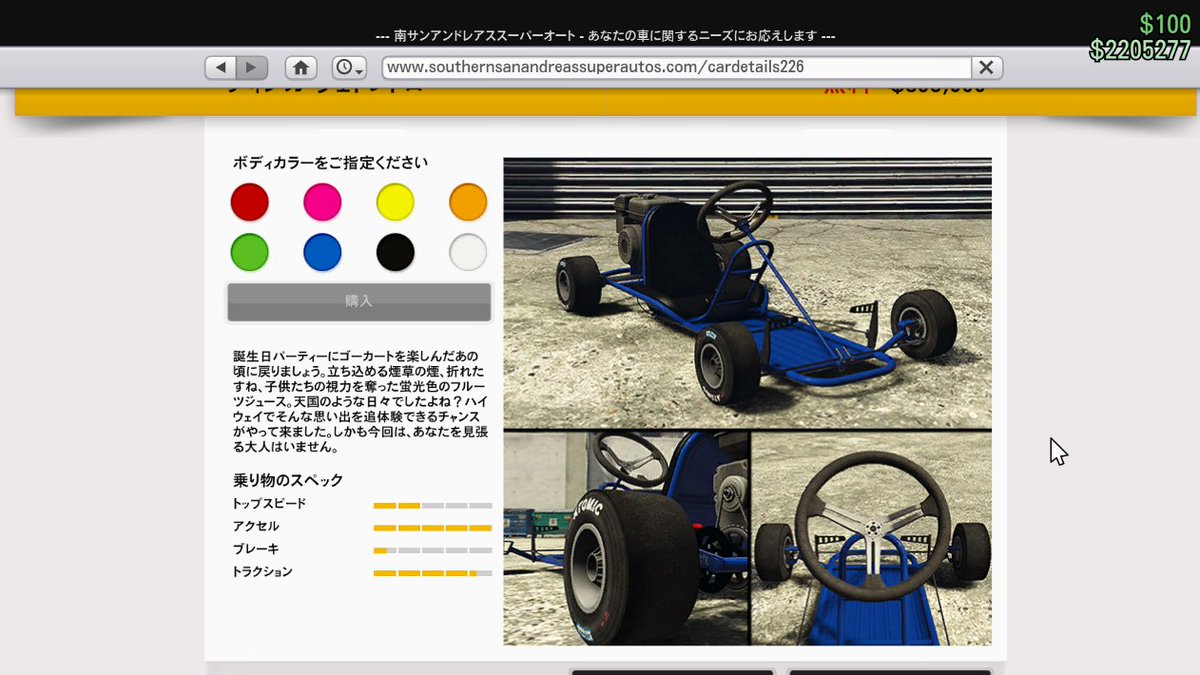The height and width of the screenshot is (675, 1200).
Task: Click the 乗り物のスペック heading
Action: pyautogui.click(x=288, y=480)
